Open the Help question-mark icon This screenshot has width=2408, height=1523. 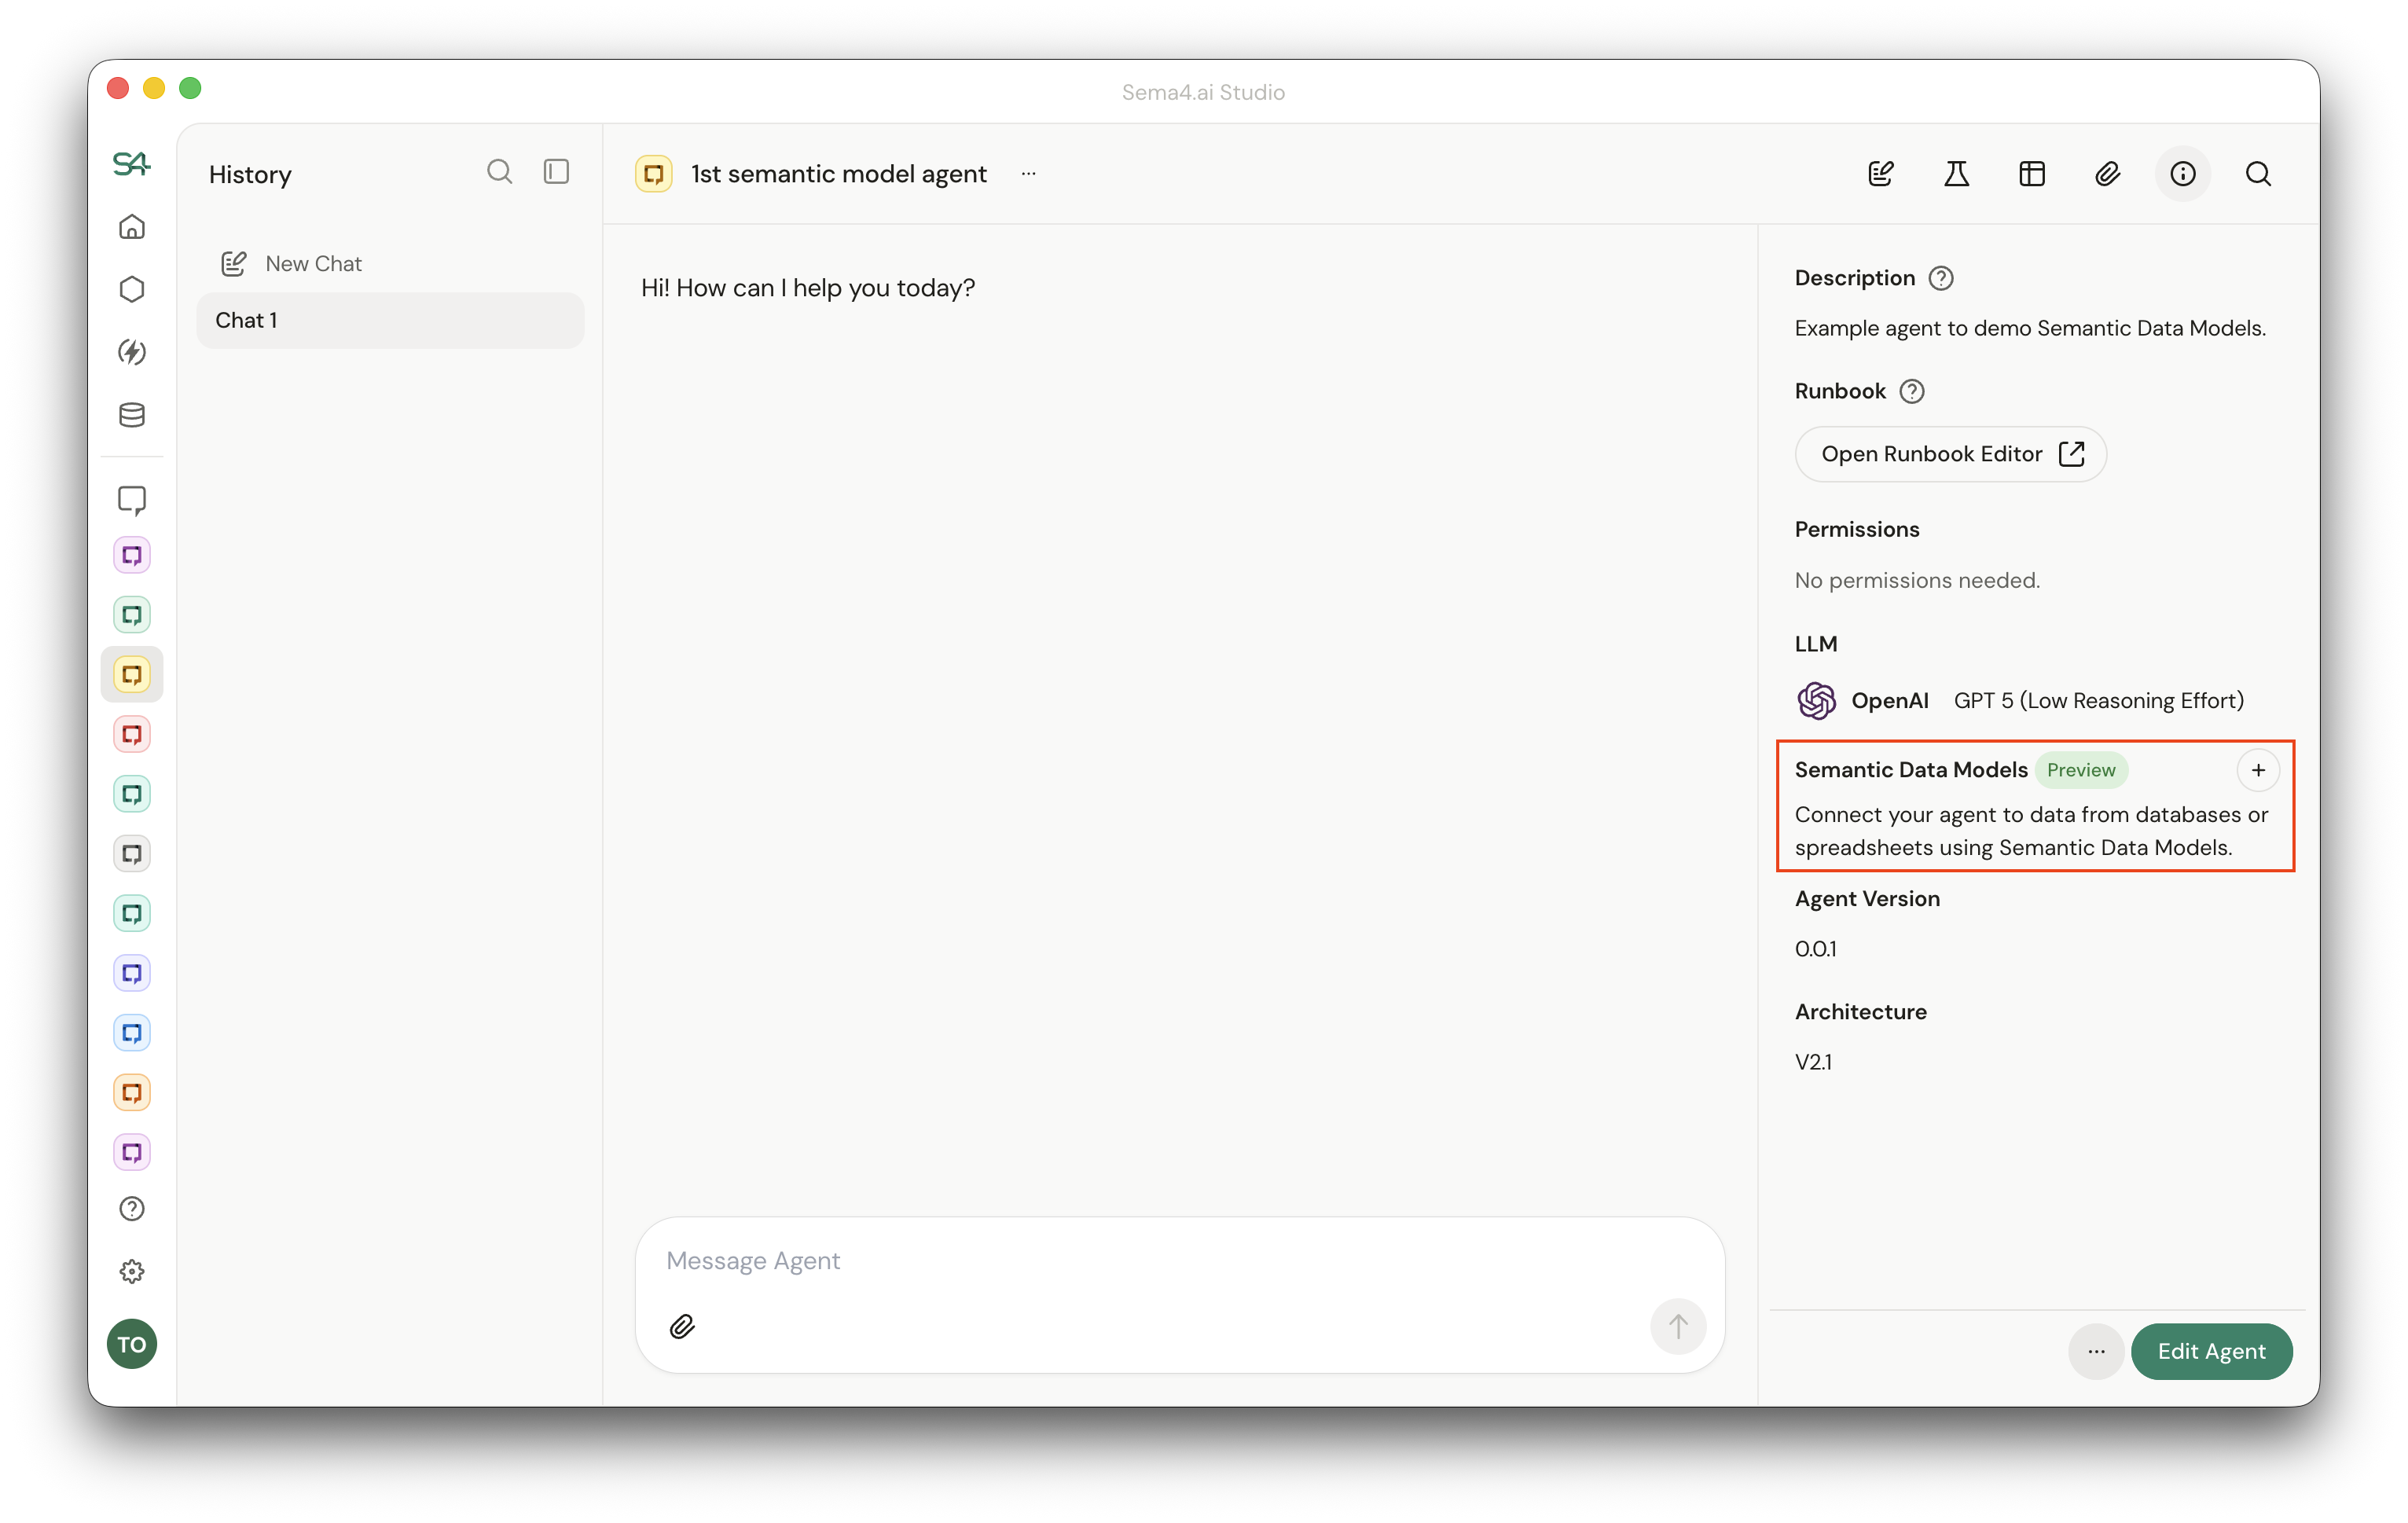point(131,1208)
